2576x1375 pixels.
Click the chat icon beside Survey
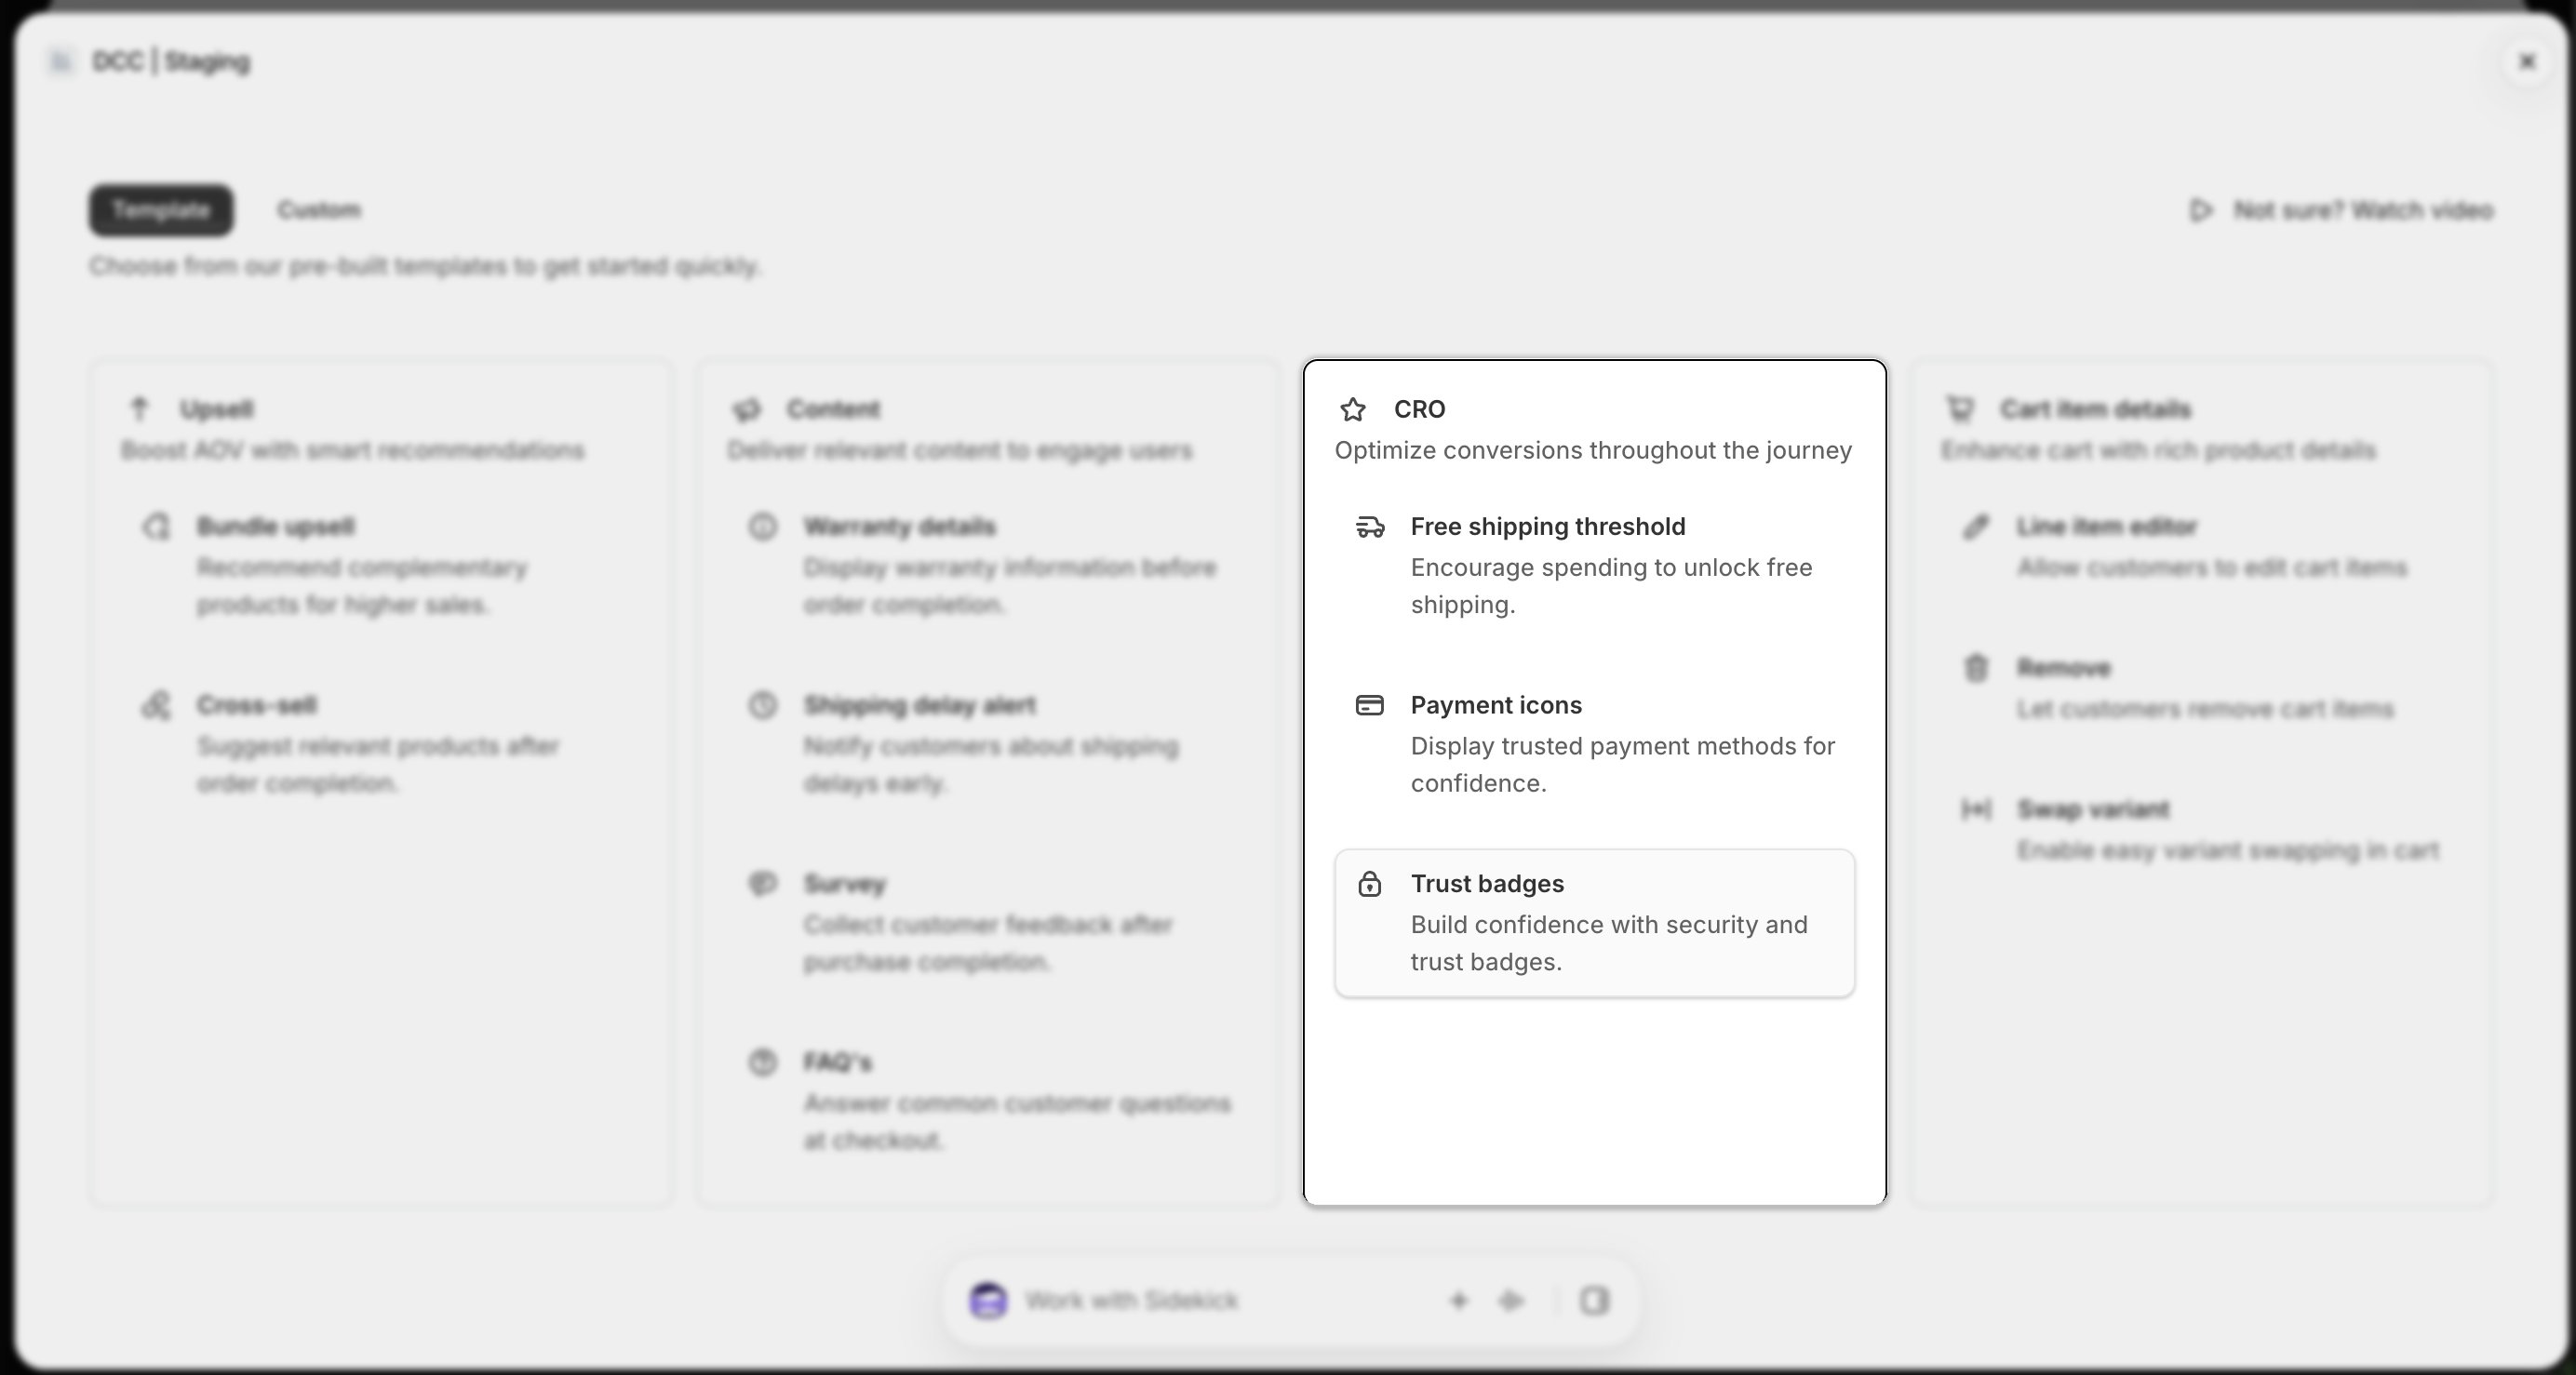[763, 884]
